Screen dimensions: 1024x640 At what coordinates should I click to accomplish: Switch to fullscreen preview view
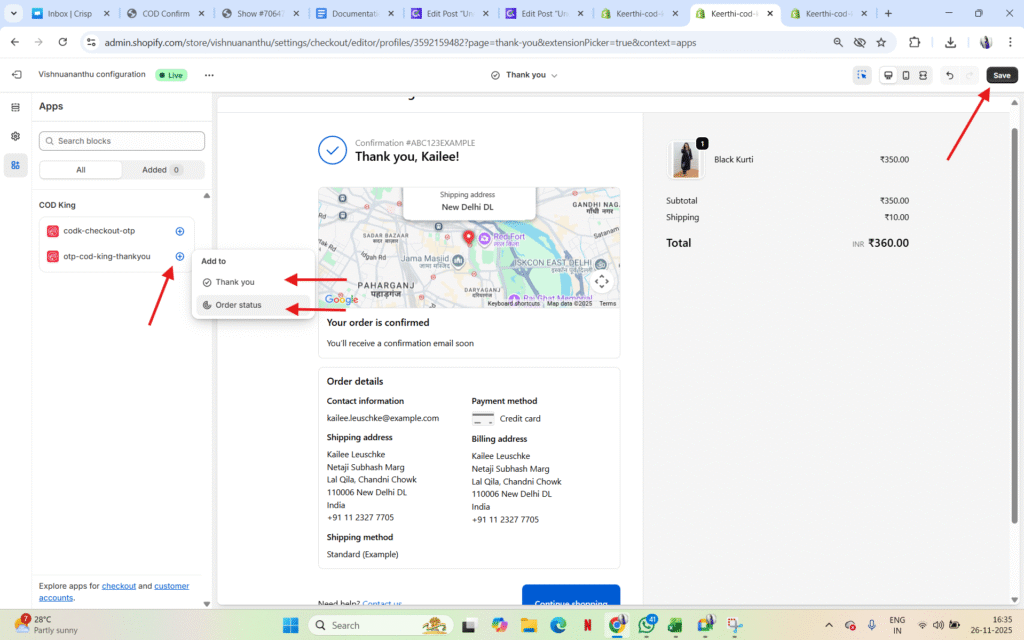pyautogui.click(x=923, y=75)
